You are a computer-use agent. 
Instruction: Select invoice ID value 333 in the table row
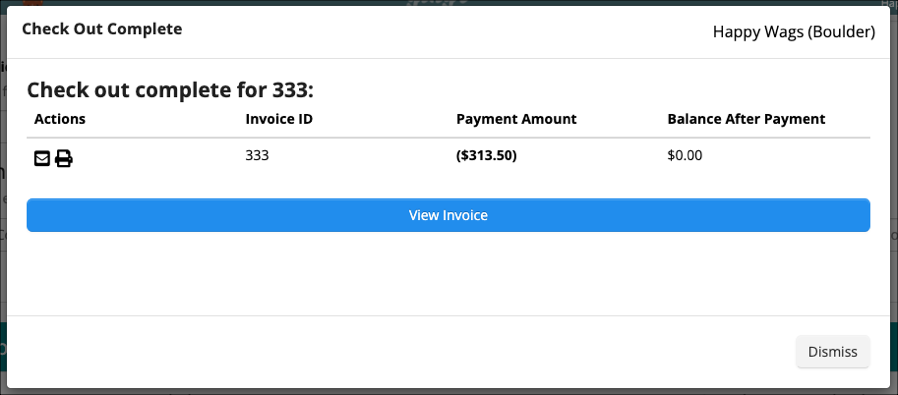pyautogui.click(x=257, y=155)
